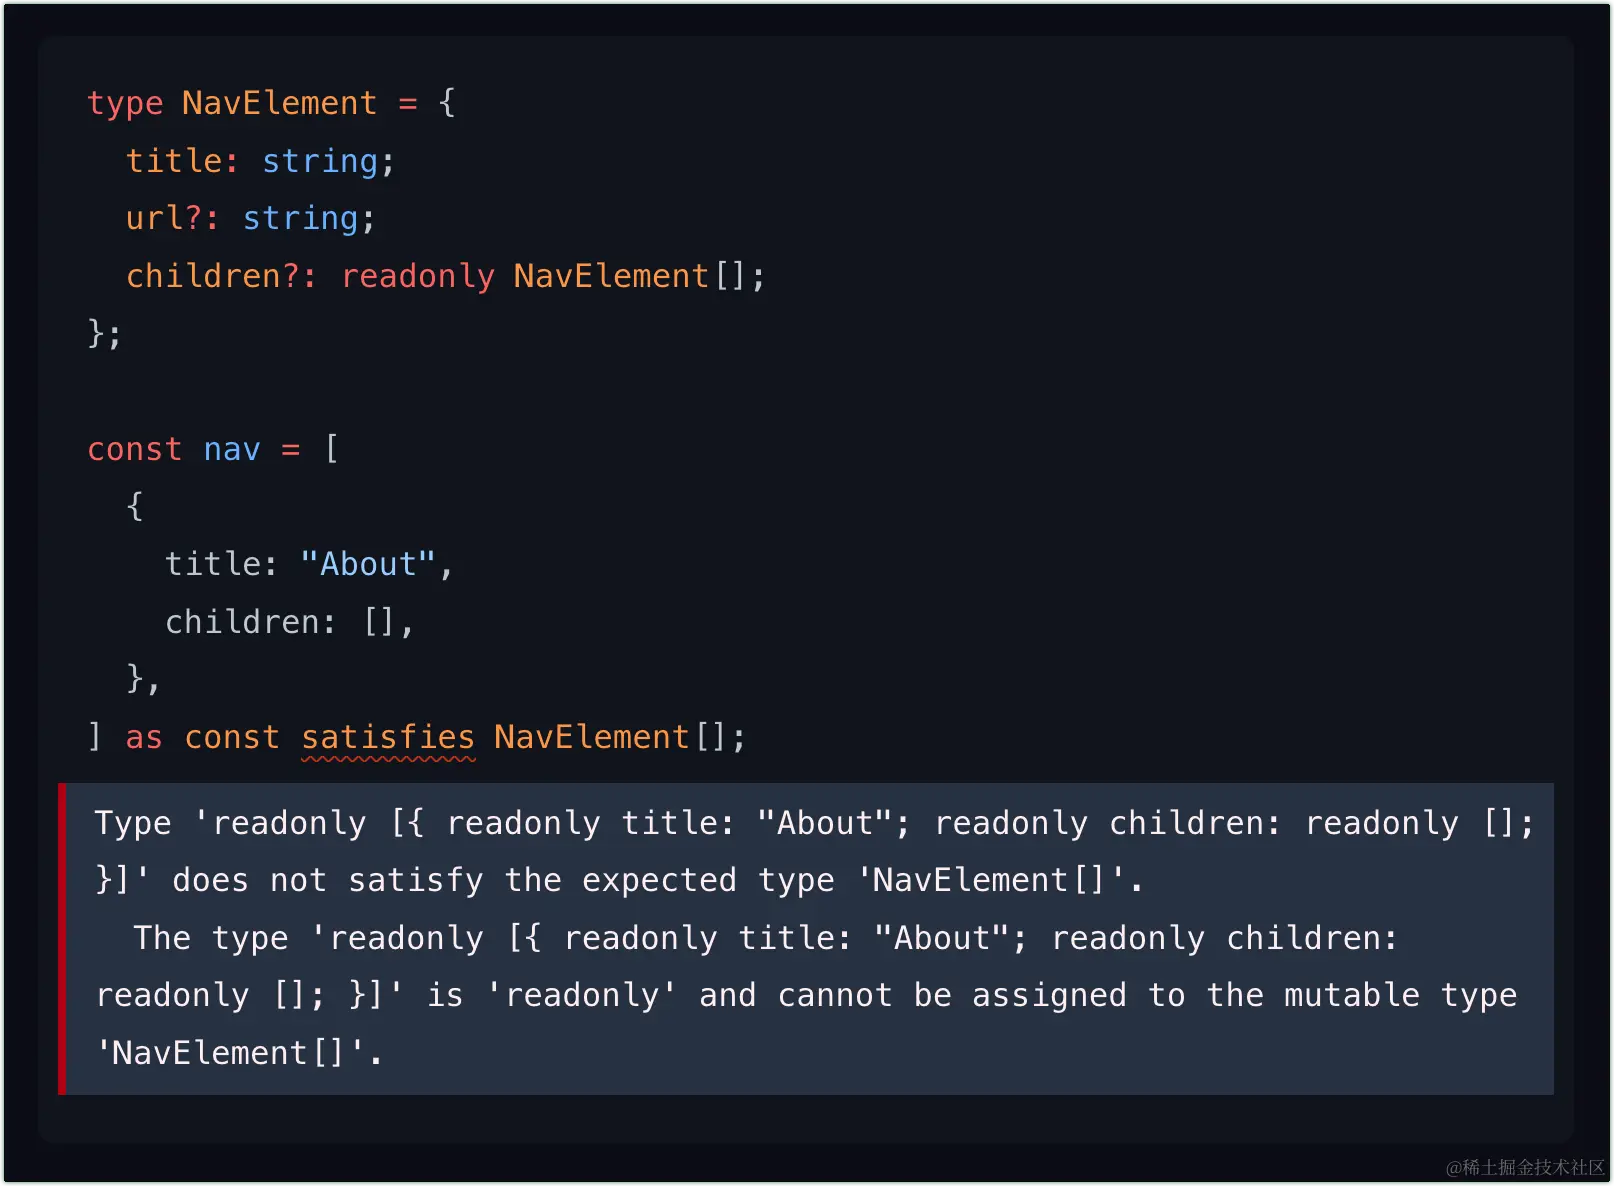Click error text 'does not satisfy the expected type'
The image size is (1614, 1186).
[x=503, y=881]
